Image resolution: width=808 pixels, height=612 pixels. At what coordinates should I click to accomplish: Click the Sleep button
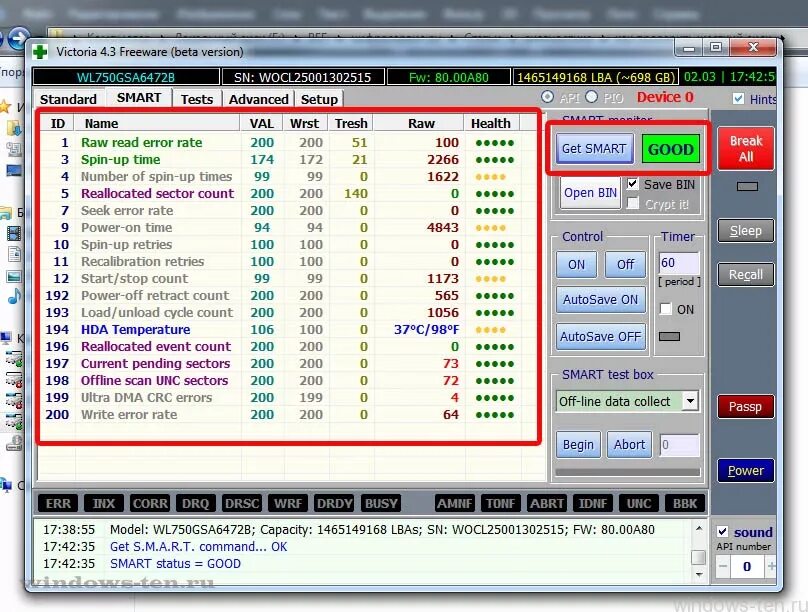tap(746, 231)
